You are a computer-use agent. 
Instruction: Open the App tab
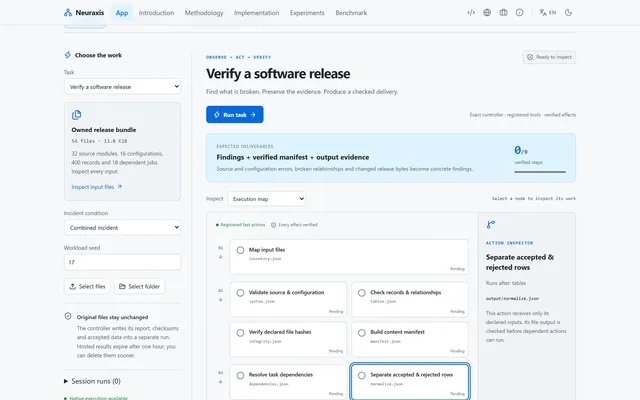pos(122,13)
